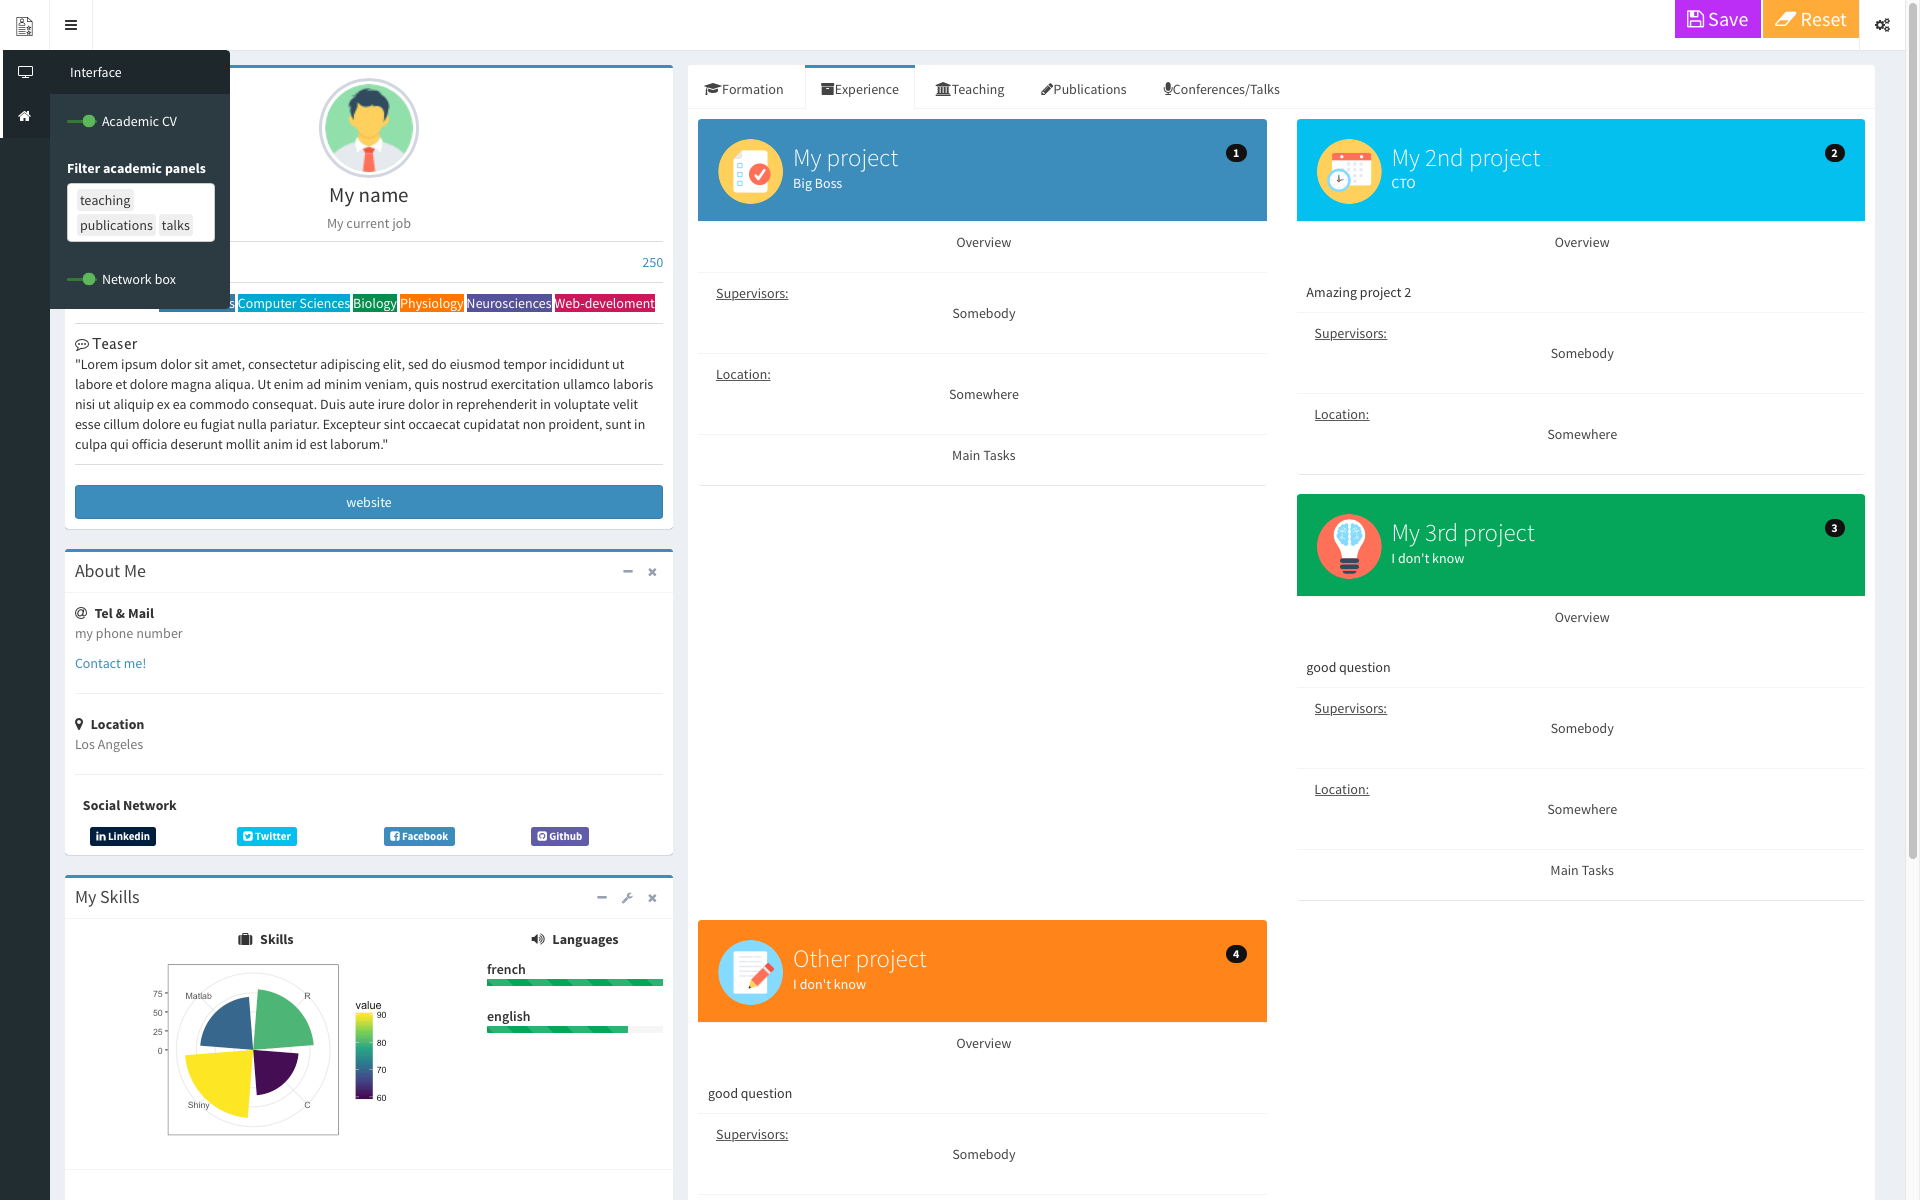The height and width of the screenshot is (1200, 1920).
Task: Collapse the My Skills box
Action: 602,898
